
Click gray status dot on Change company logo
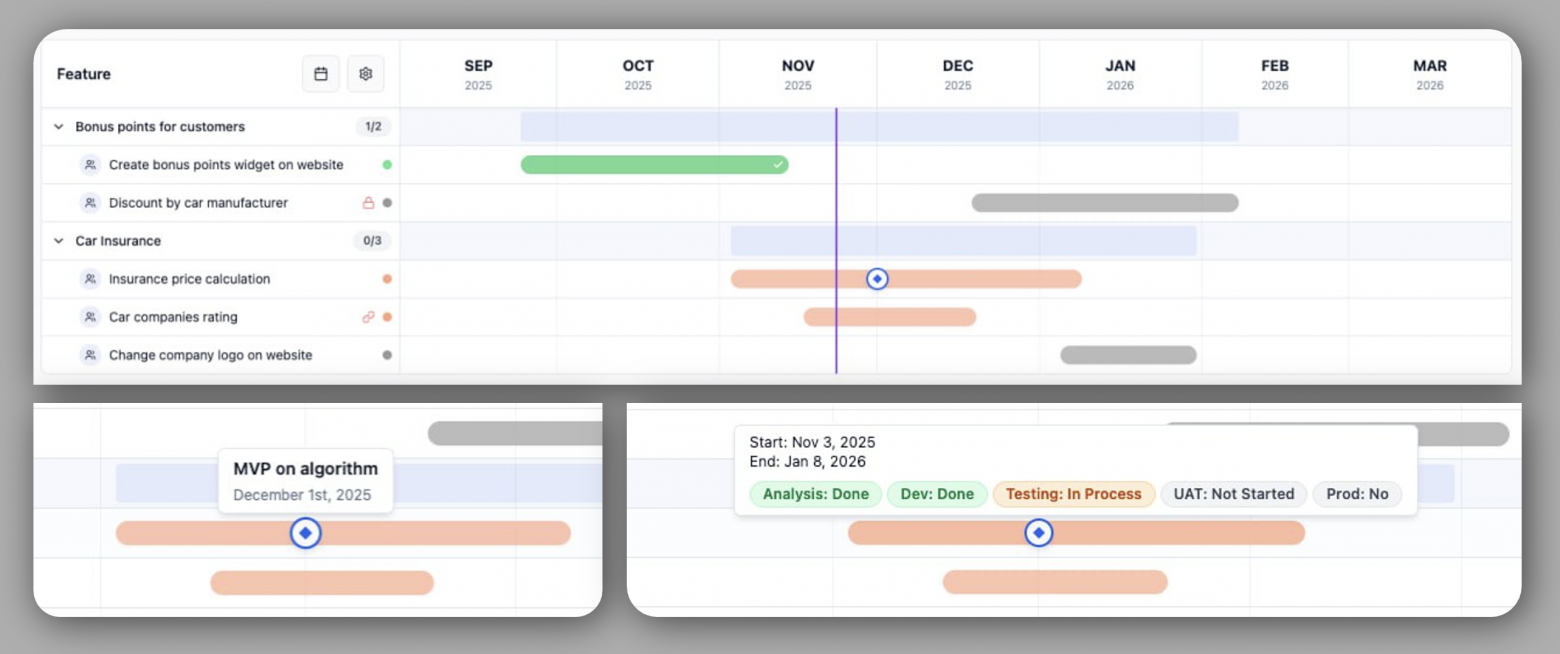tap(387, 355)
